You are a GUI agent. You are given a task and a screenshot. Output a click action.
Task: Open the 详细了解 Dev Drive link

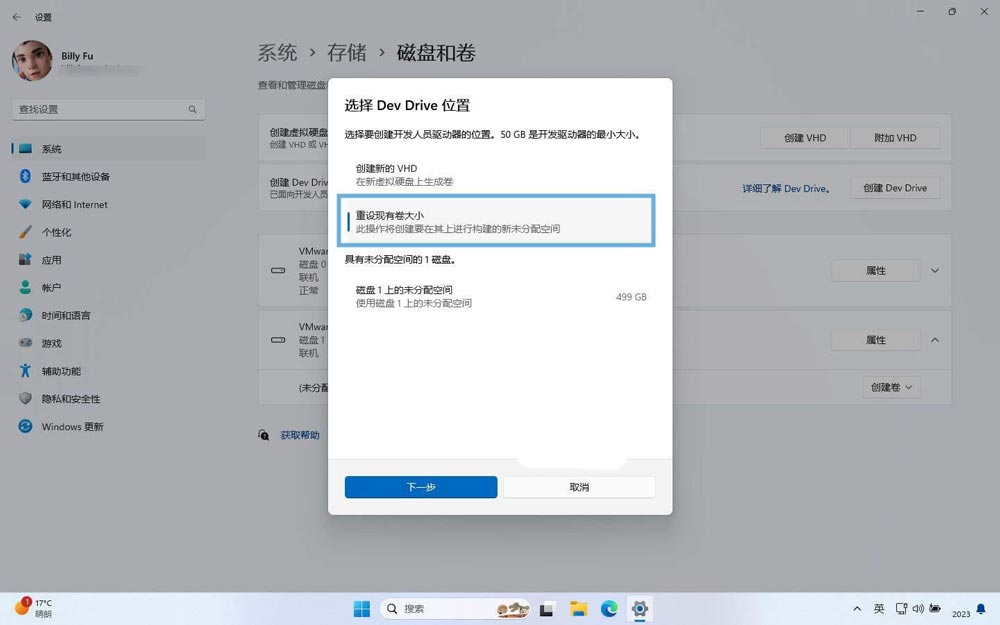pos(786,188)
